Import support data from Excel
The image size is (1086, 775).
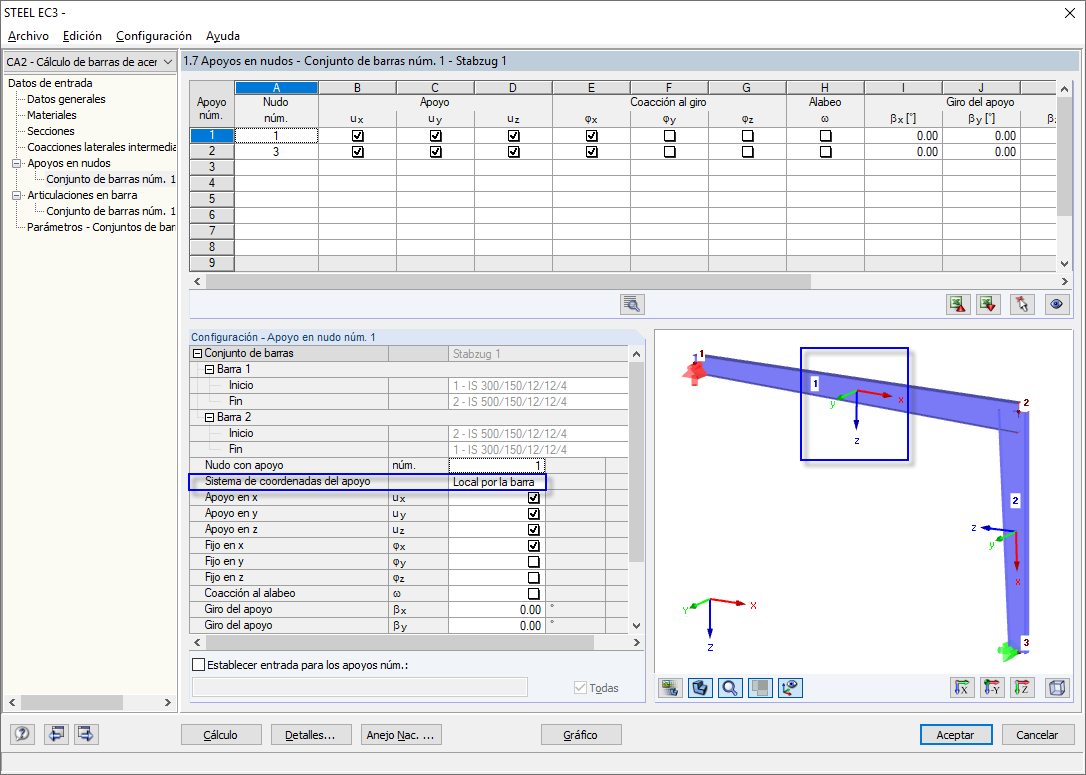988,304
